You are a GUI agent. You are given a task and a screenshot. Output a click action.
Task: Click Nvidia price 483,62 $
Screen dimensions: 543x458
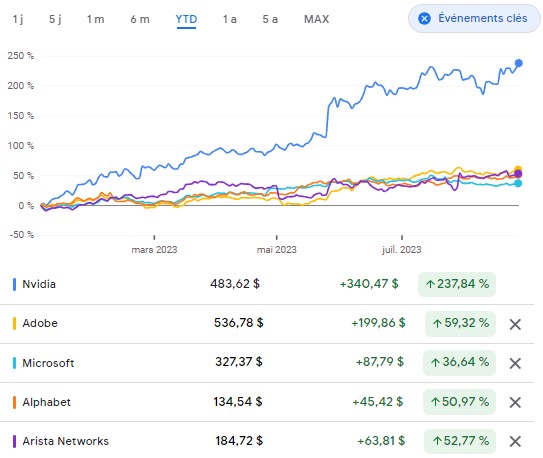point(235,284)
